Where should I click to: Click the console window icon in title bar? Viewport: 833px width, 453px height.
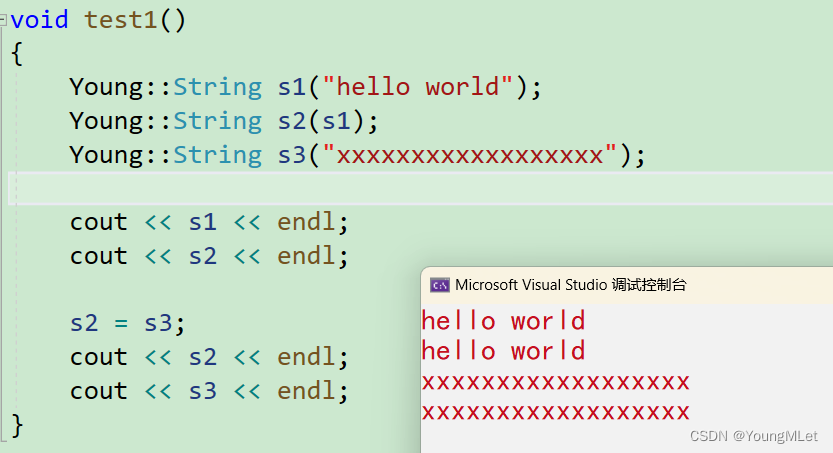tap(439, 285)
